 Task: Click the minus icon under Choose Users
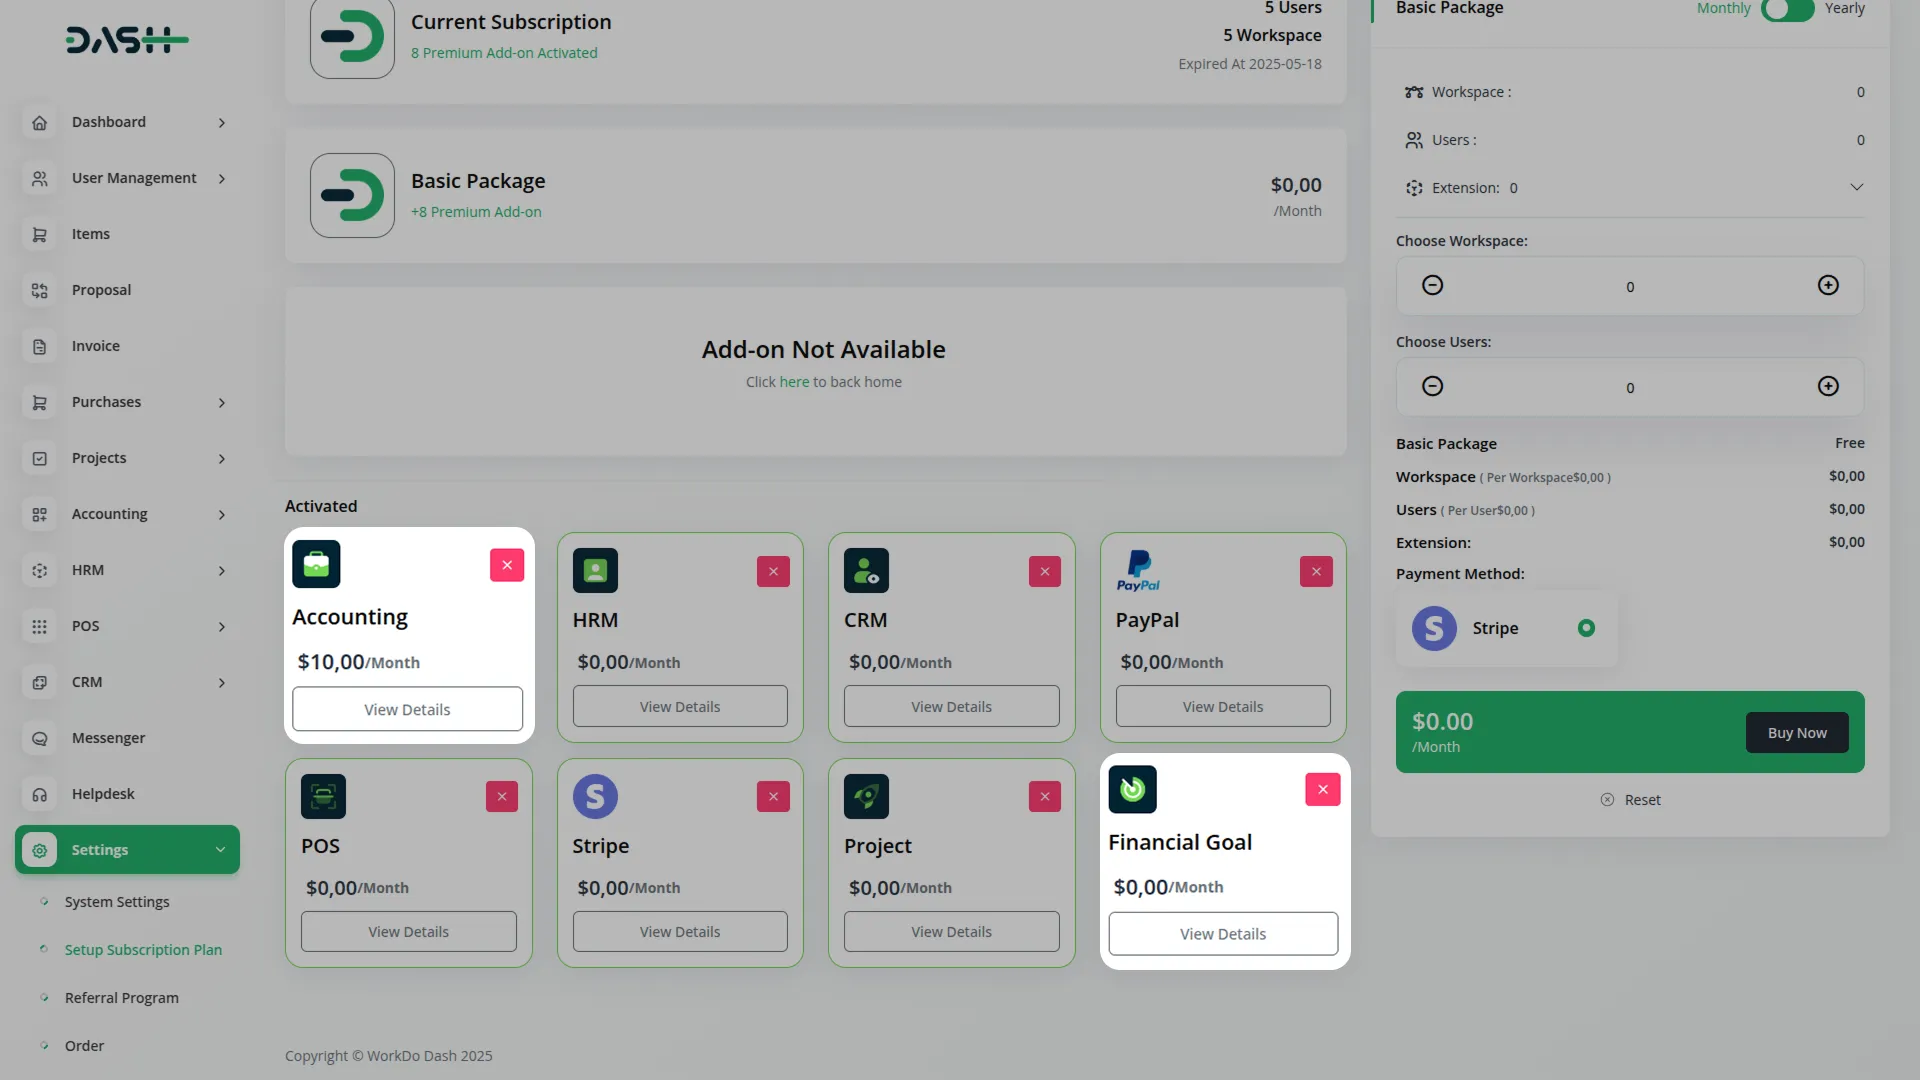[1432, 387]
